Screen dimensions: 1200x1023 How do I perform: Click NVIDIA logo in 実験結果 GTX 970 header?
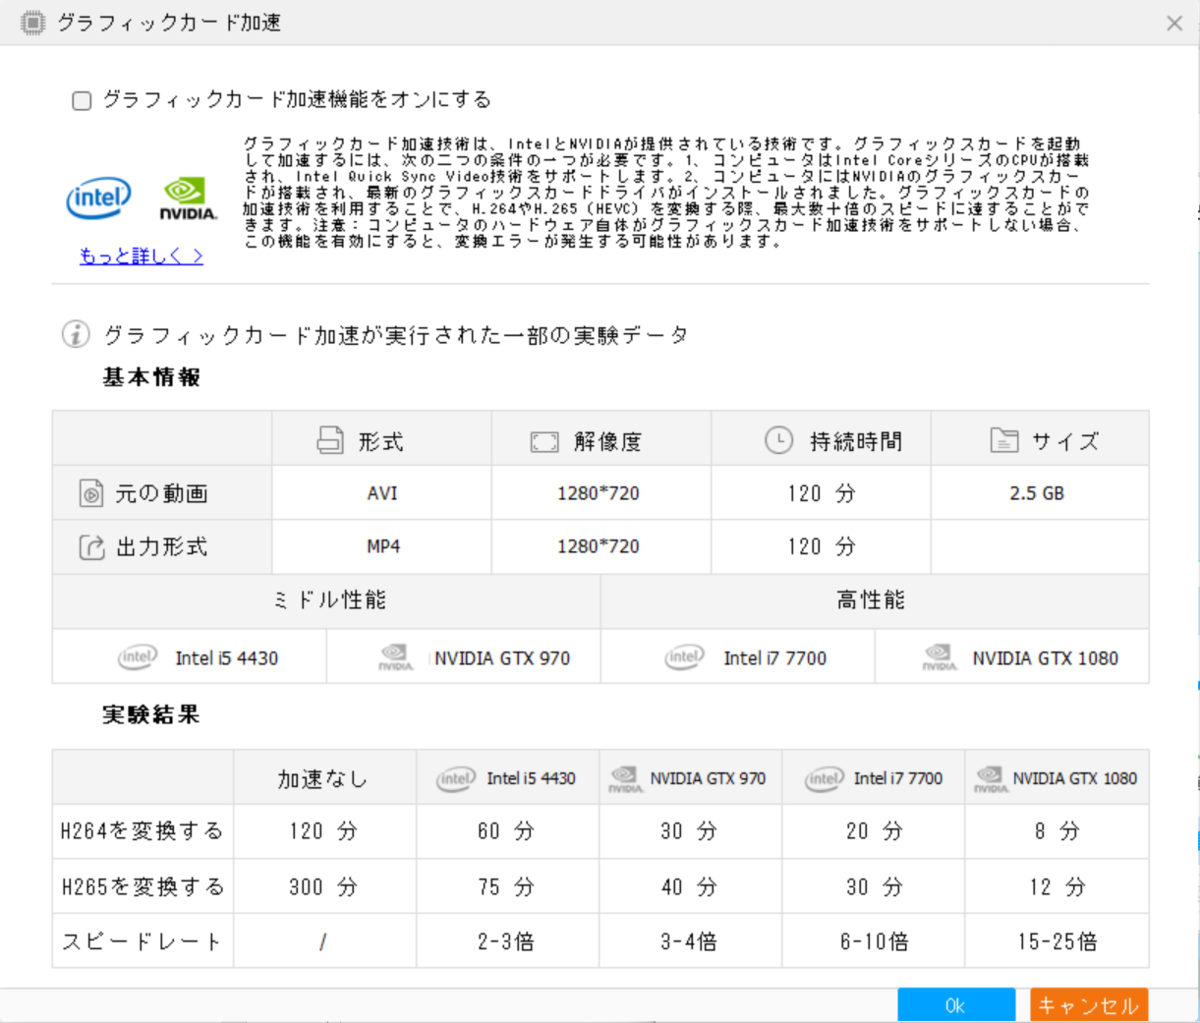pyautogui.click(x=625, y=779)
